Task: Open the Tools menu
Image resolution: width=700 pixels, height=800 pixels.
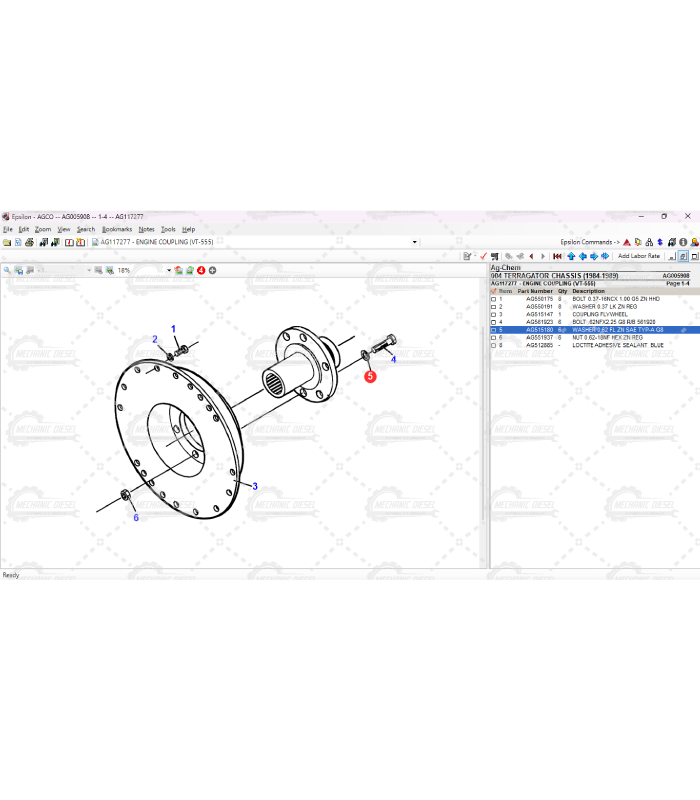Action: (x=168, y=229)
